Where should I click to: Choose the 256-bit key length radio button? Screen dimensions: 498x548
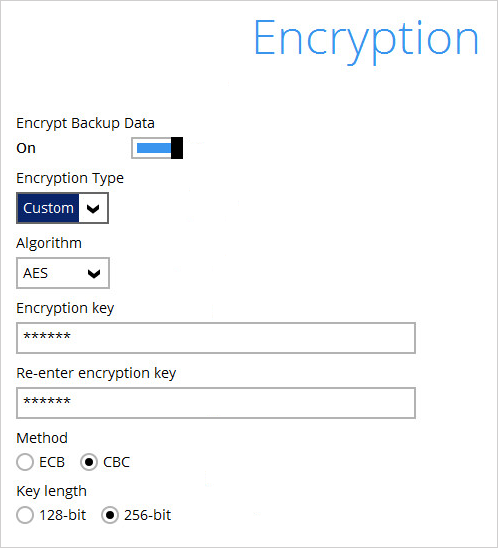coord(110,515)
